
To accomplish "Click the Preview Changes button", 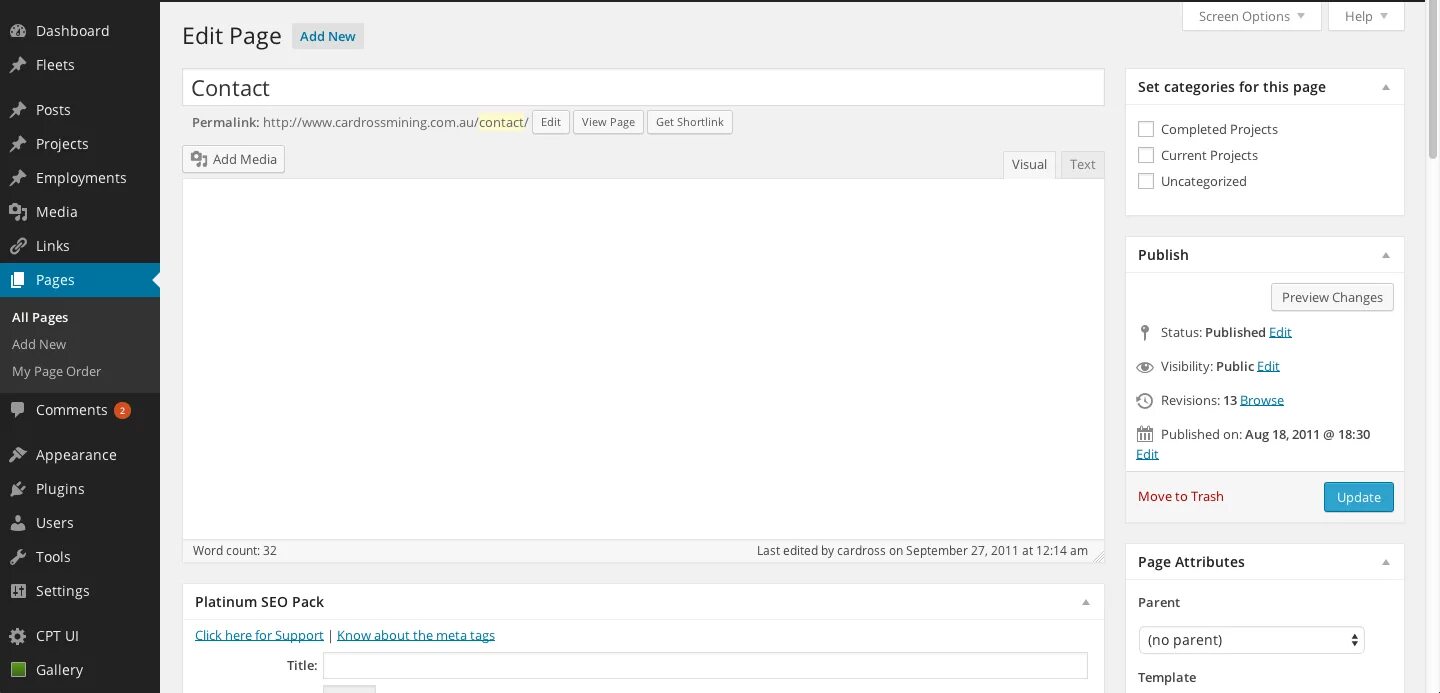I will pyautogui.click(x=1332, y=297).
